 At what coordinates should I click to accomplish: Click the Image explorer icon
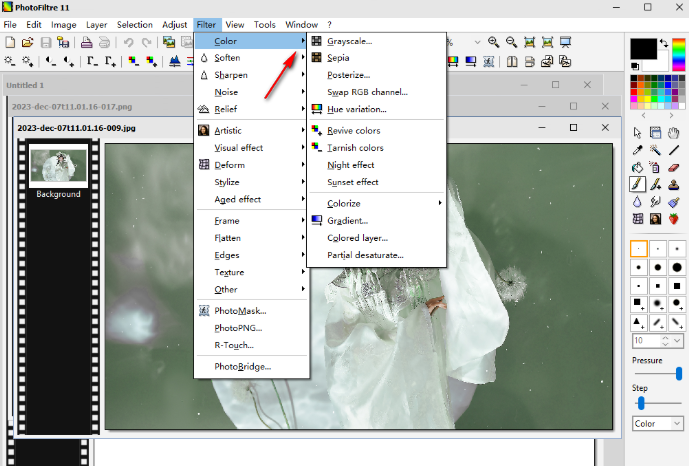point(169,42)
